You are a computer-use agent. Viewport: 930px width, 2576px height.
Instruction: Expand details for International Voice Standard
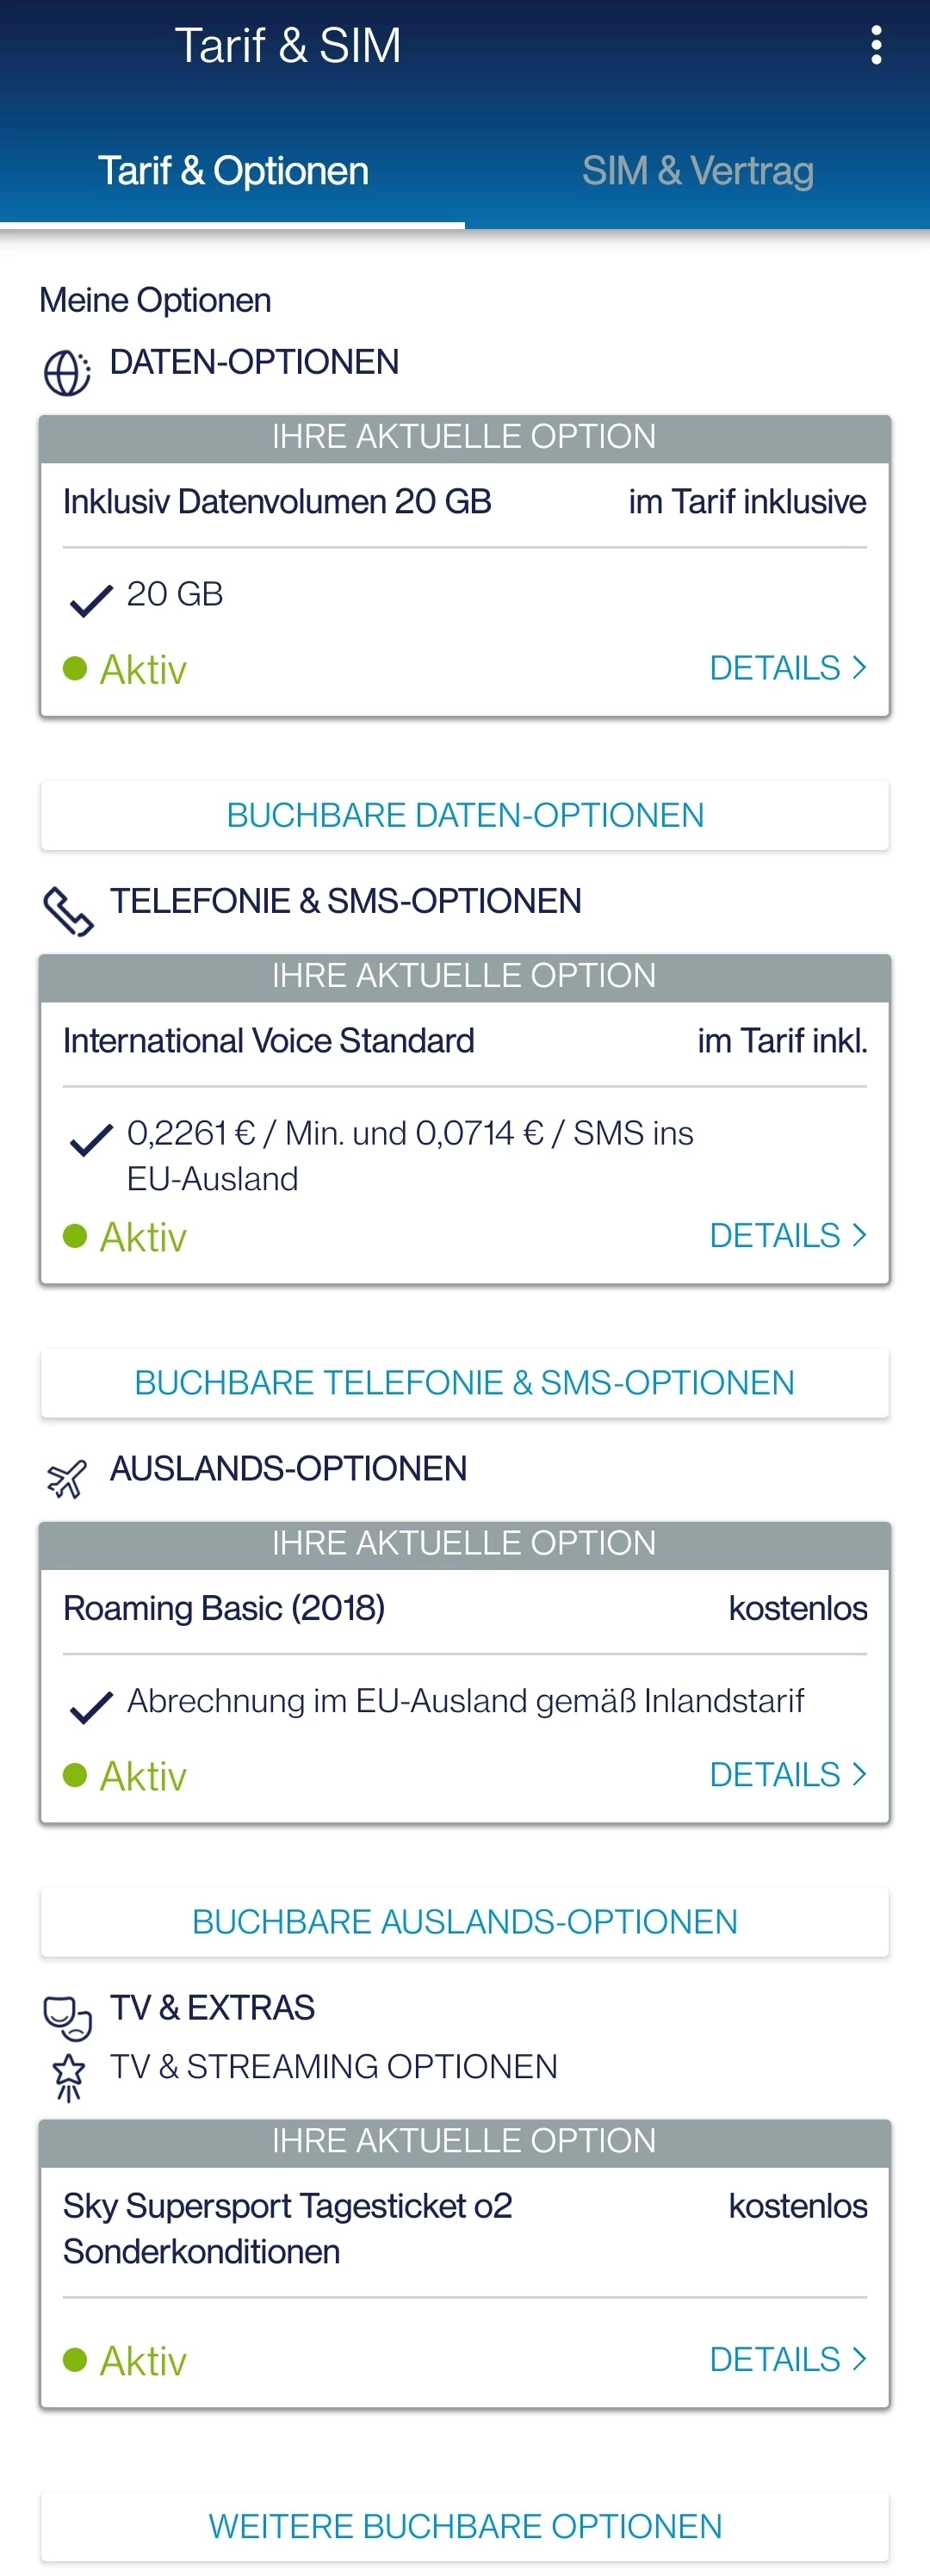click(x=787, y=1236)
